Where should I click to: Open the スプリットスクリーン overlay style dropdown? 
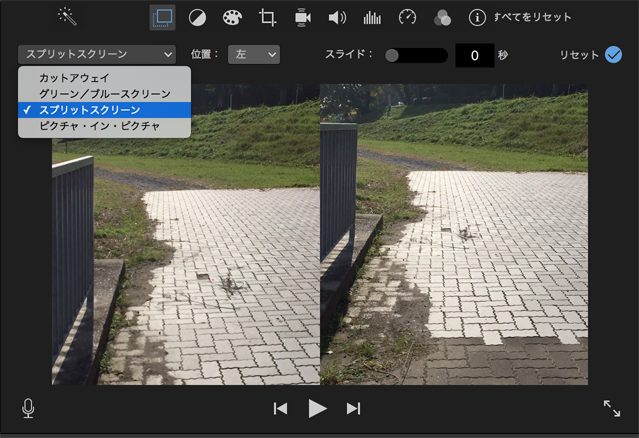[97, 54]
